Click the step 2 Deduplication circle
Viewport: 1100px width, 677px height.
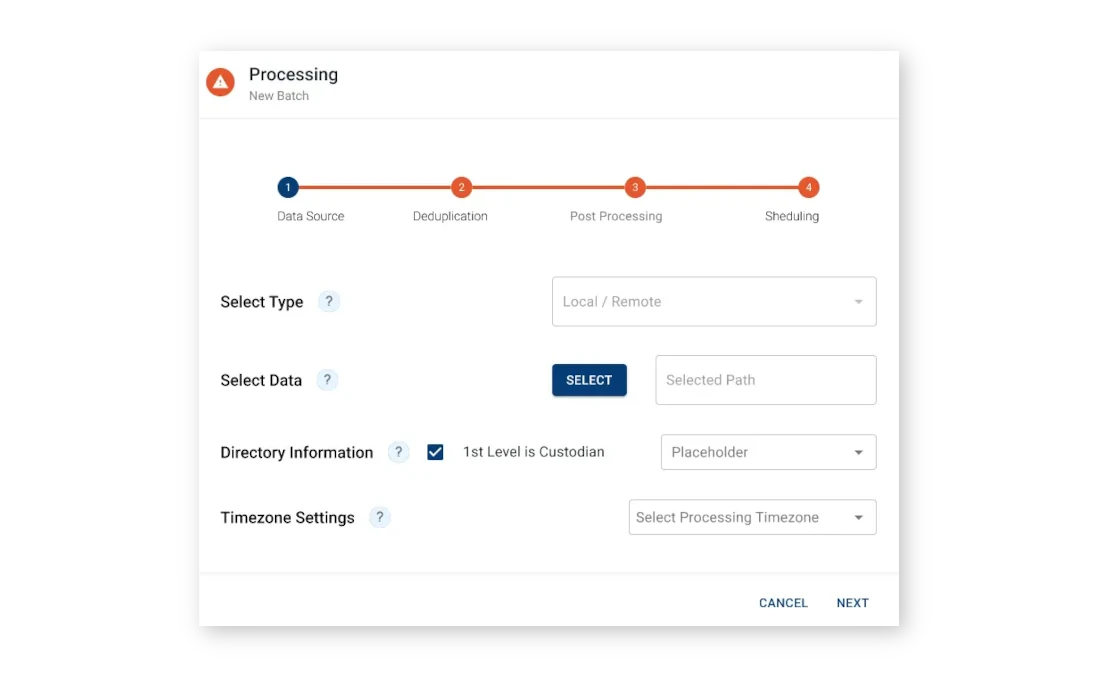(461, 187)
